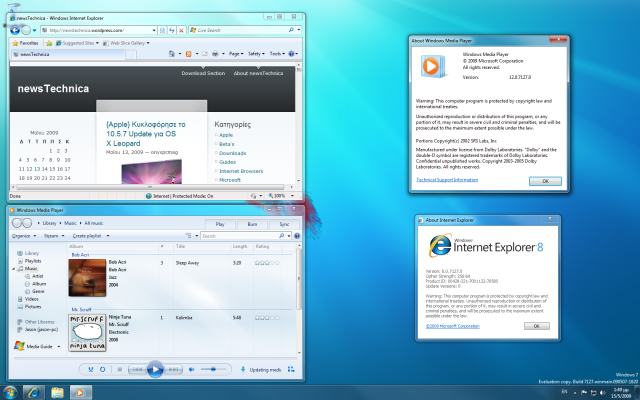The image size is (640, 400).
Task: Click the Ninja Tuna album cover
Action: pyautogui.click(x=87, y=333)
